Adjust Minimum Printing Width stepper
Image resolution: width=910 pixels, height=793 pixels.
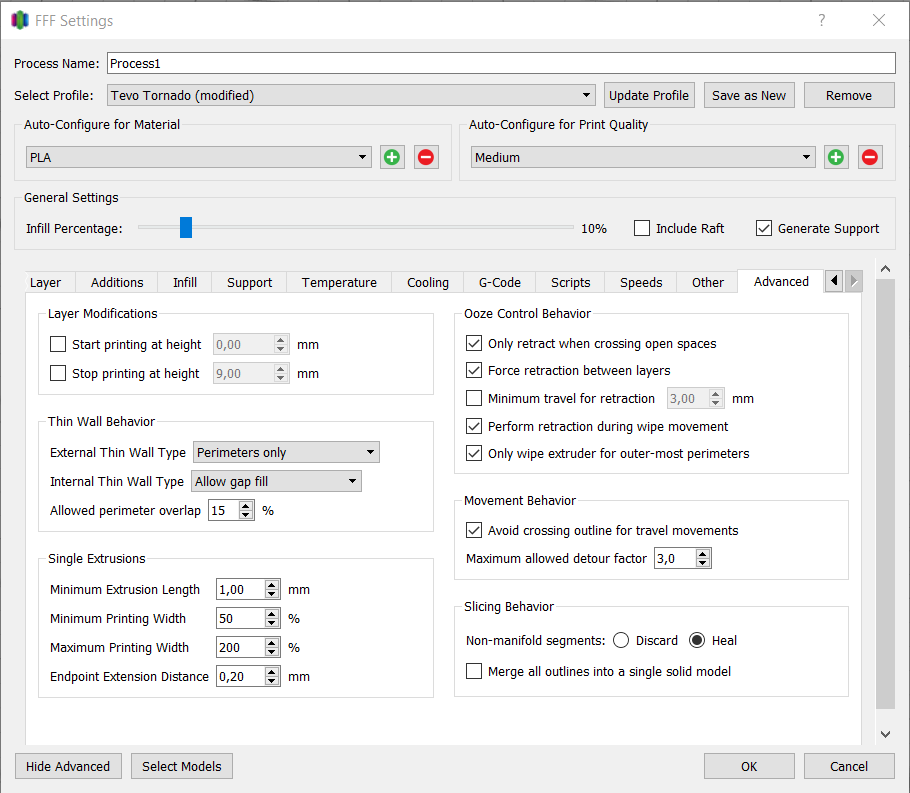(x=272, y=618)
